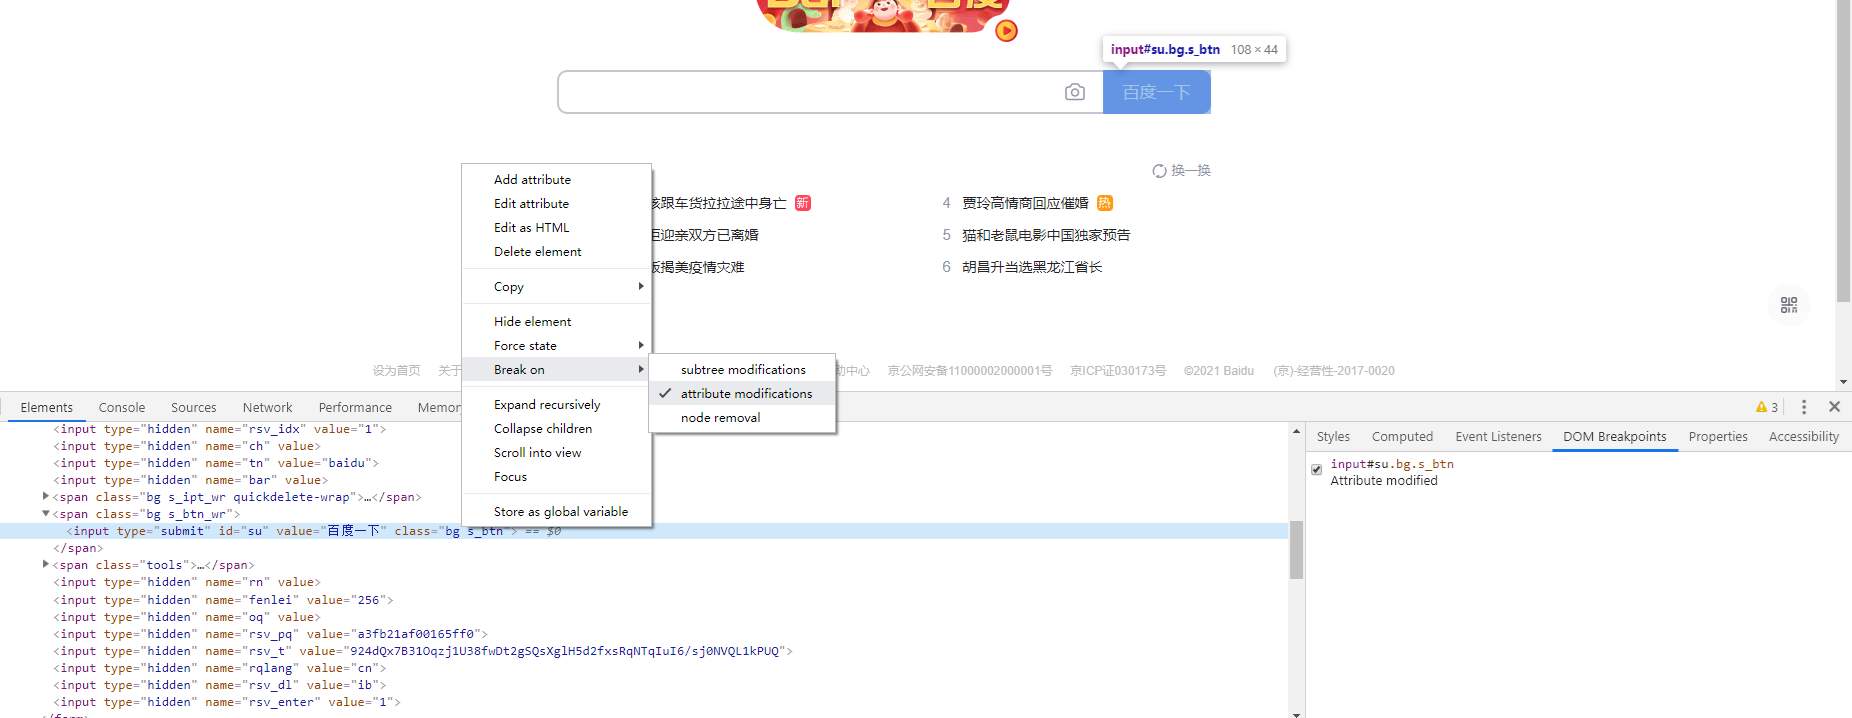Open the QR code icon
The width and height of the screenshot is (1852, 718).
pyautogui.click(x=1789, y=305)
